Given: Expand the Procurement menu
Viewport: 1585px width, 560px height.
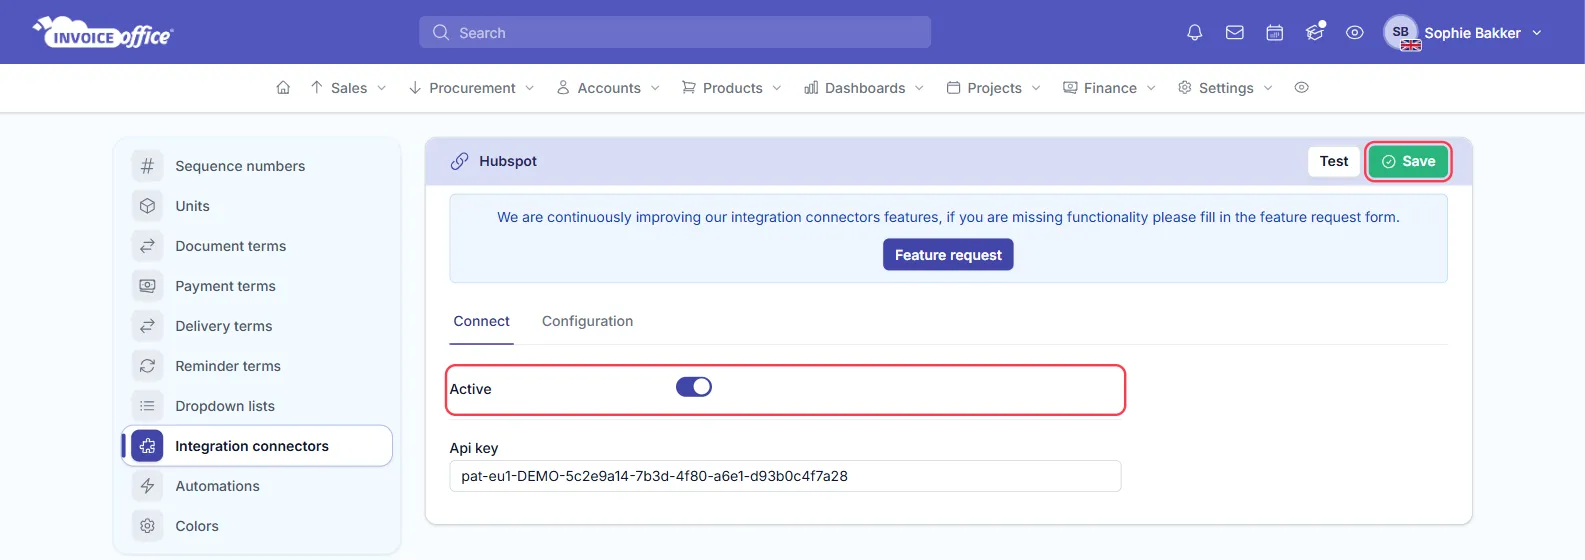Looking at the screenshot, I should pos(472,88).
